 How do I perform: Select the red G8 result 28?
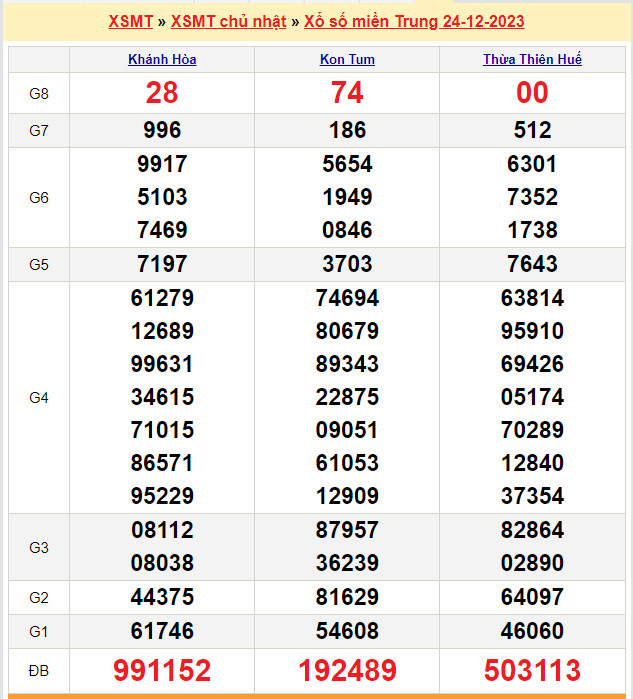coord(162,93)
